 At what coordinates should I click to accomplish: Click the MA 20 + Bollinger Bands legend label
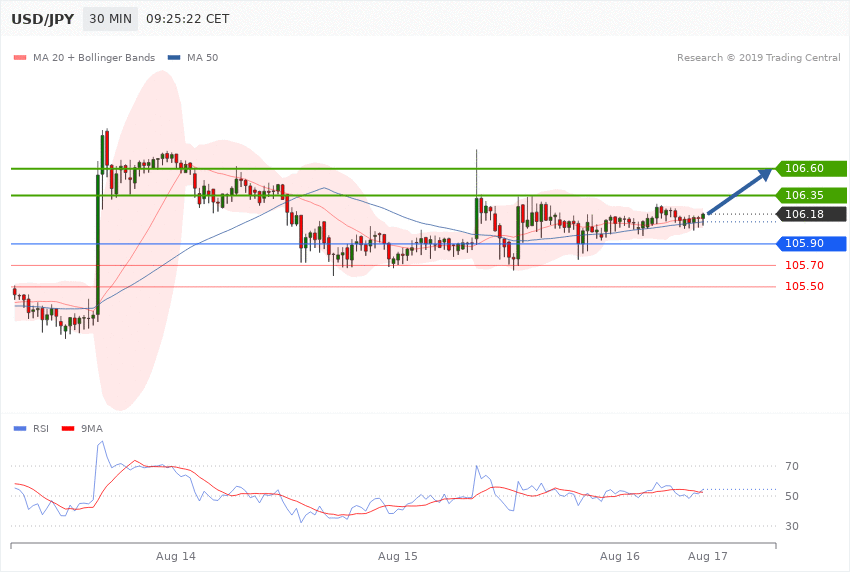click(x=94, y=57)
